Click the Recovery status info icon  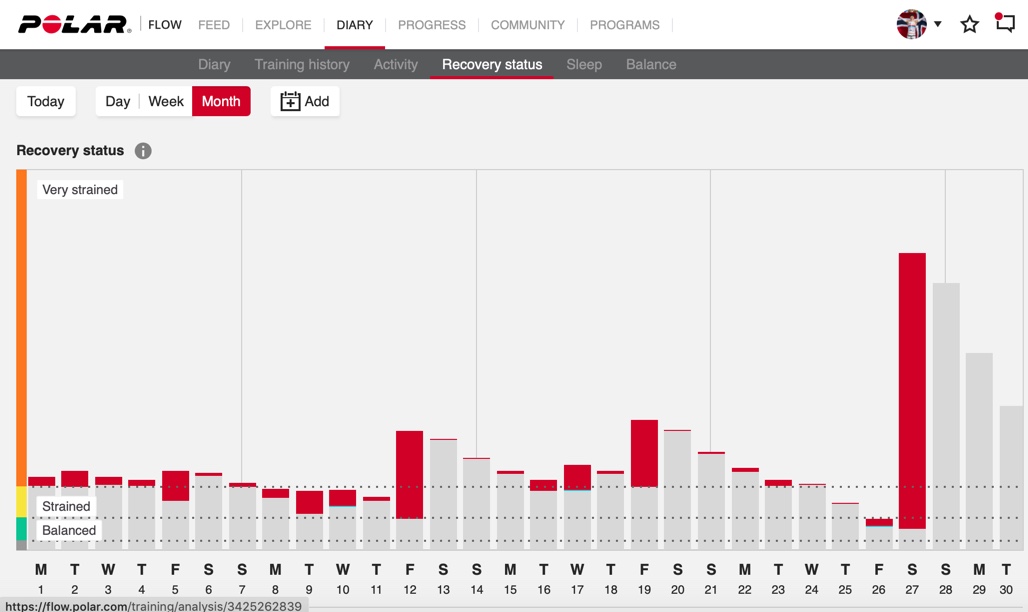pyautogui.click(x=143, y=151)
